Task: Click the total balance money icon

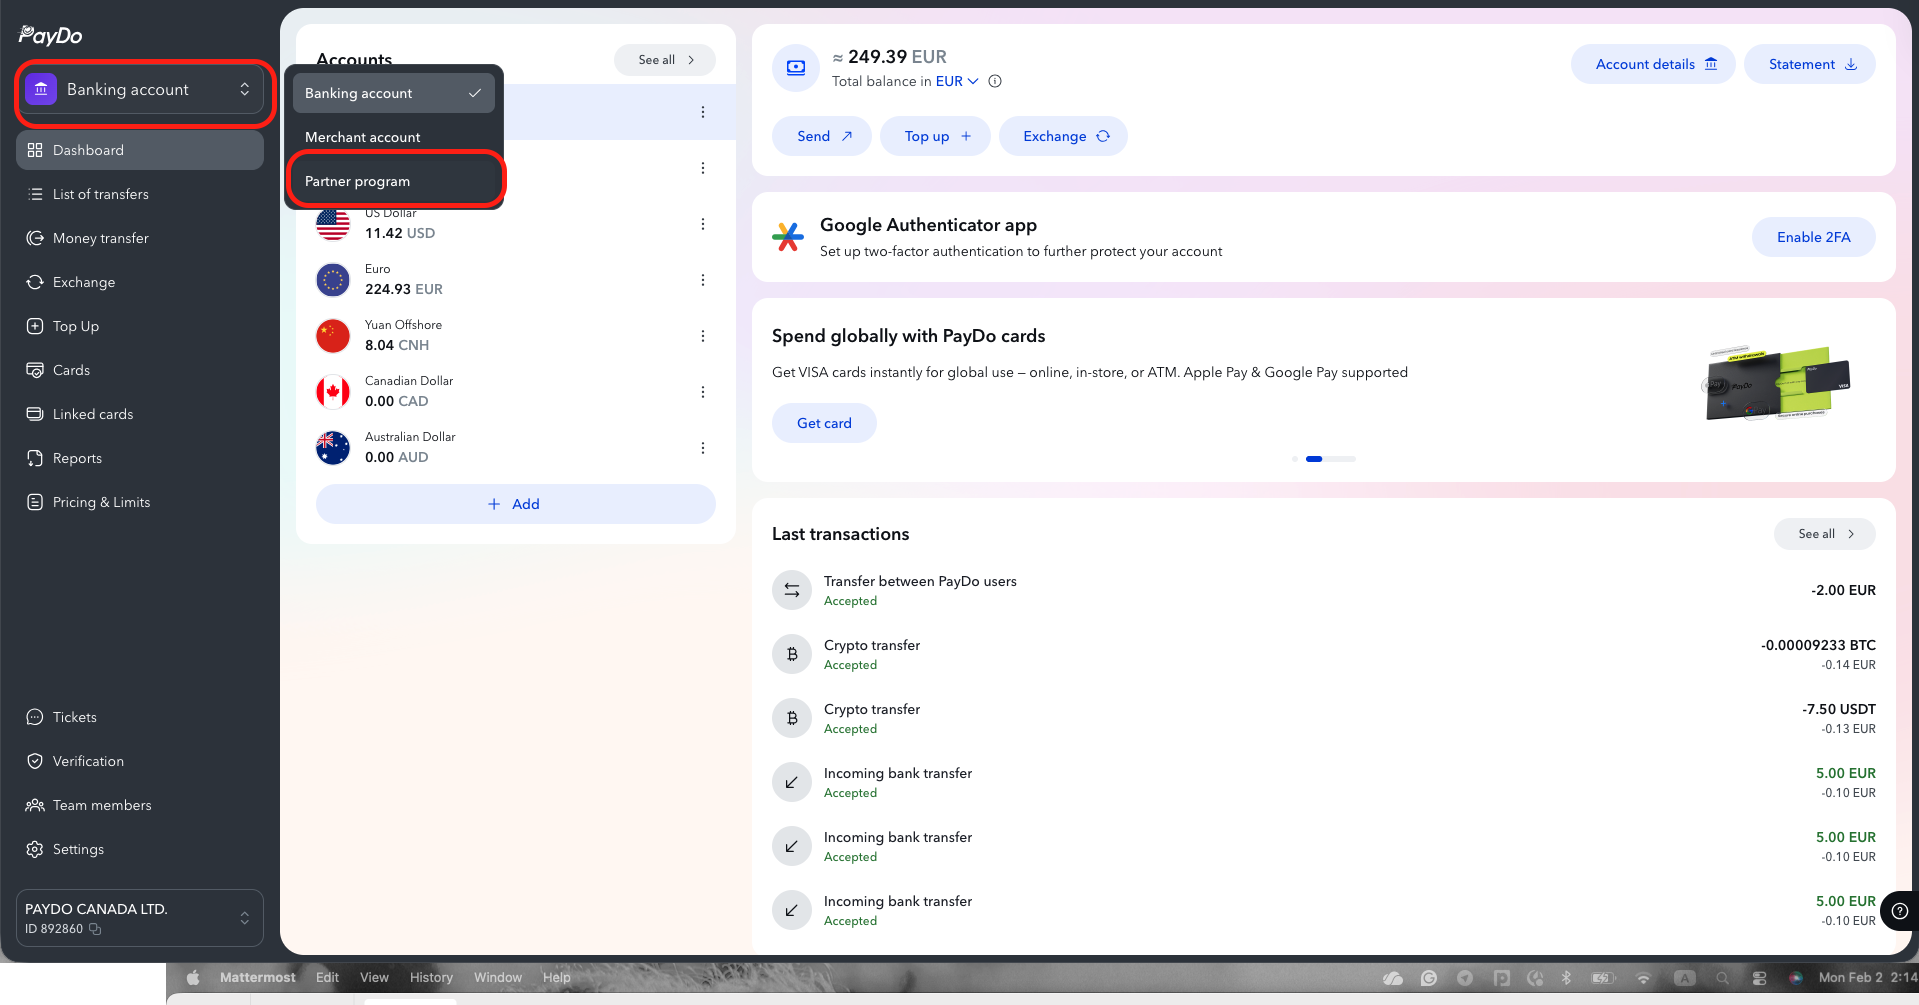Action: pos(796,68)
